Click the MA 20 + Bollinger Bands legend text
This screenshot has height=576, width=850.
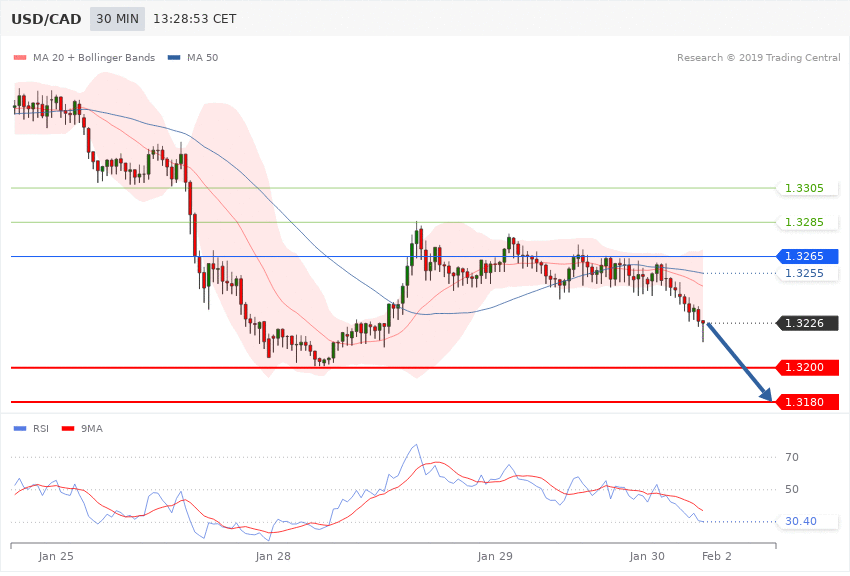click(94, 57)
